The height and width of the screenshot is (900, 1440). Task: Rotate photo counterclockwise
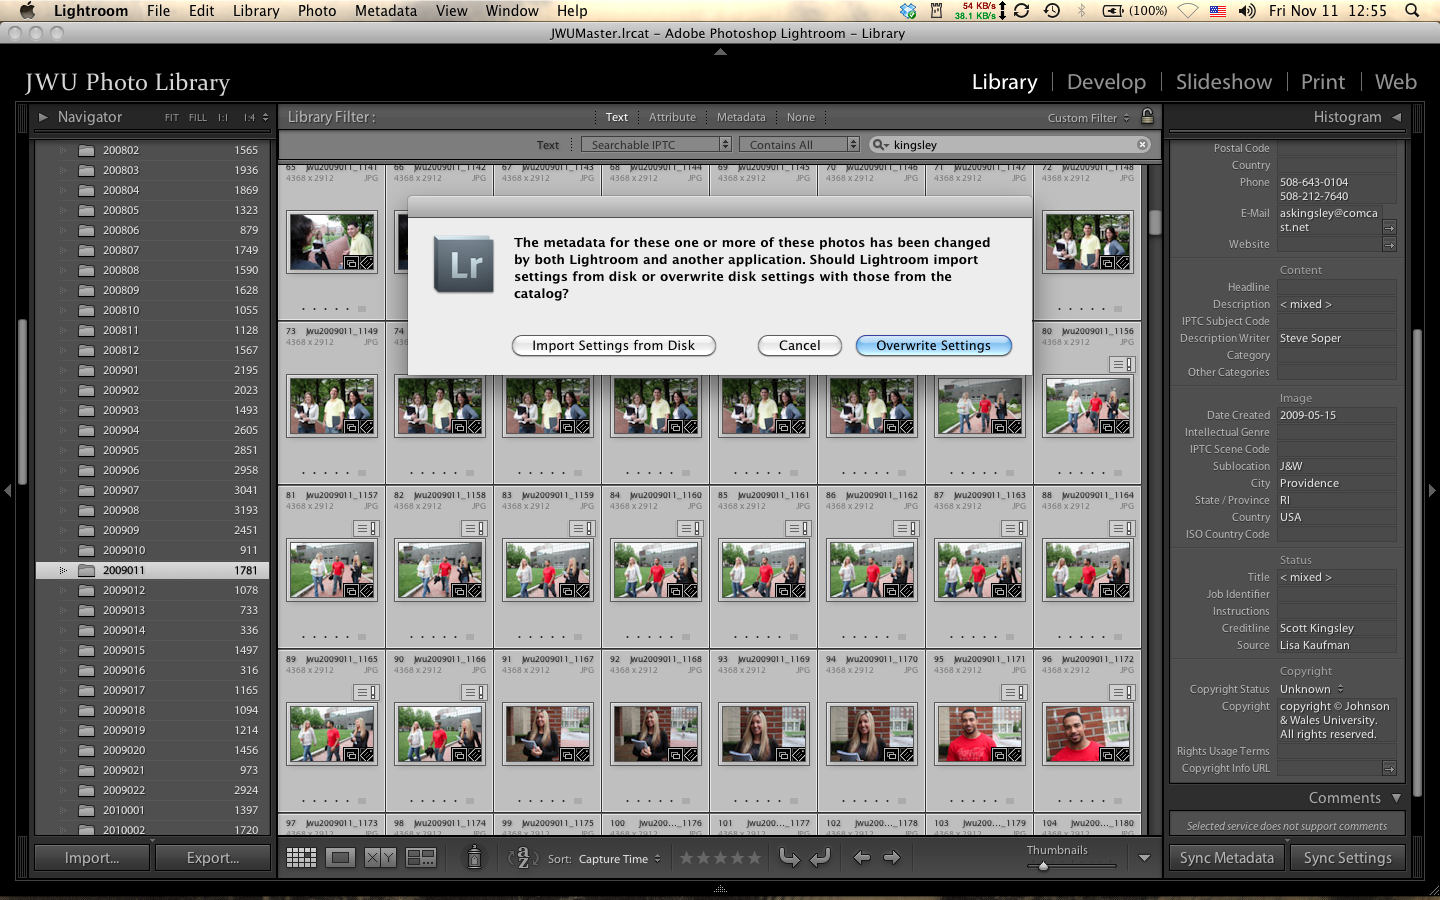[x=790, y=858]
